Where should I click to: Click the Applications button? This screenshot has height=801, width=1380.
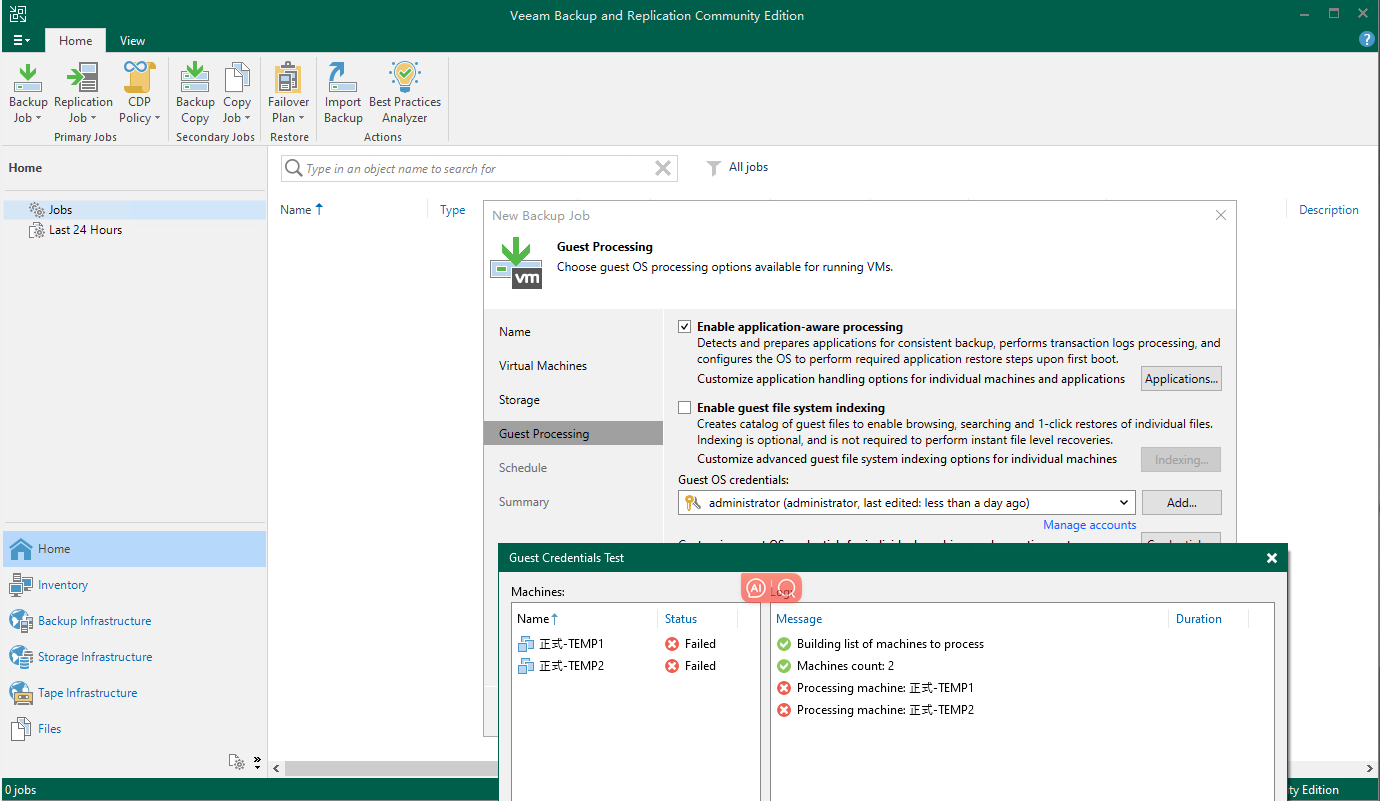tap(1181, 378)
